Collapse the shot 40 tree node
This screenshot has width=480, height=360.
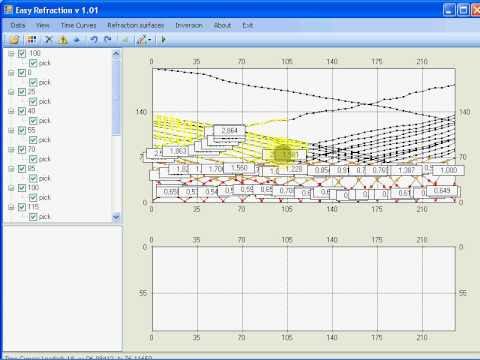click(11, 111)
